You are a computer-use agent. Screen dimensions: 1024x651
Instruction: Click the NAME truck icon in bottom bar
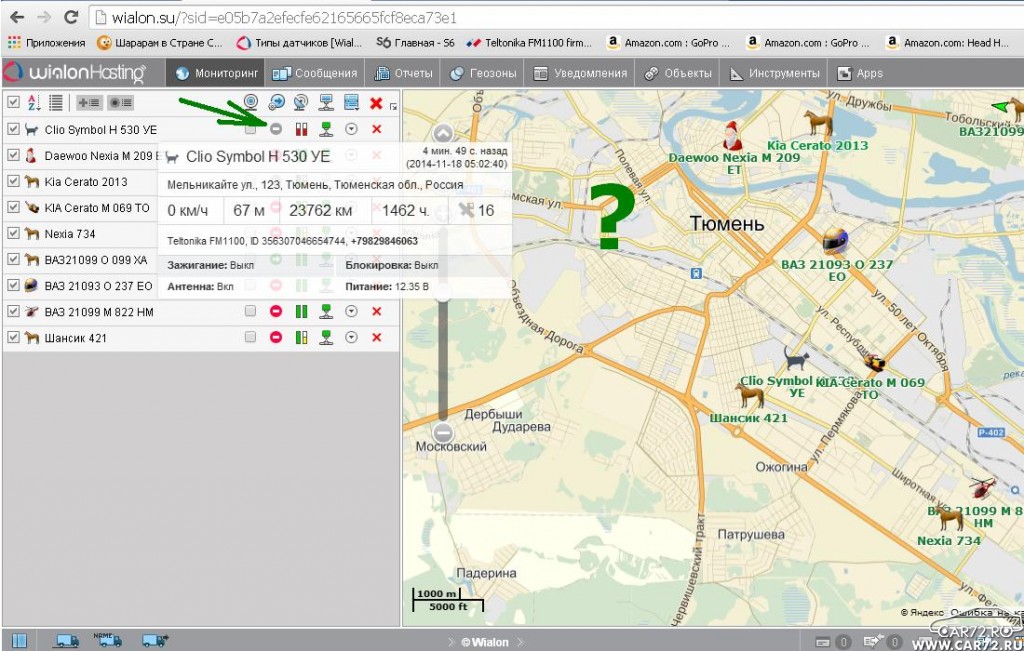(x=108, y=639)
